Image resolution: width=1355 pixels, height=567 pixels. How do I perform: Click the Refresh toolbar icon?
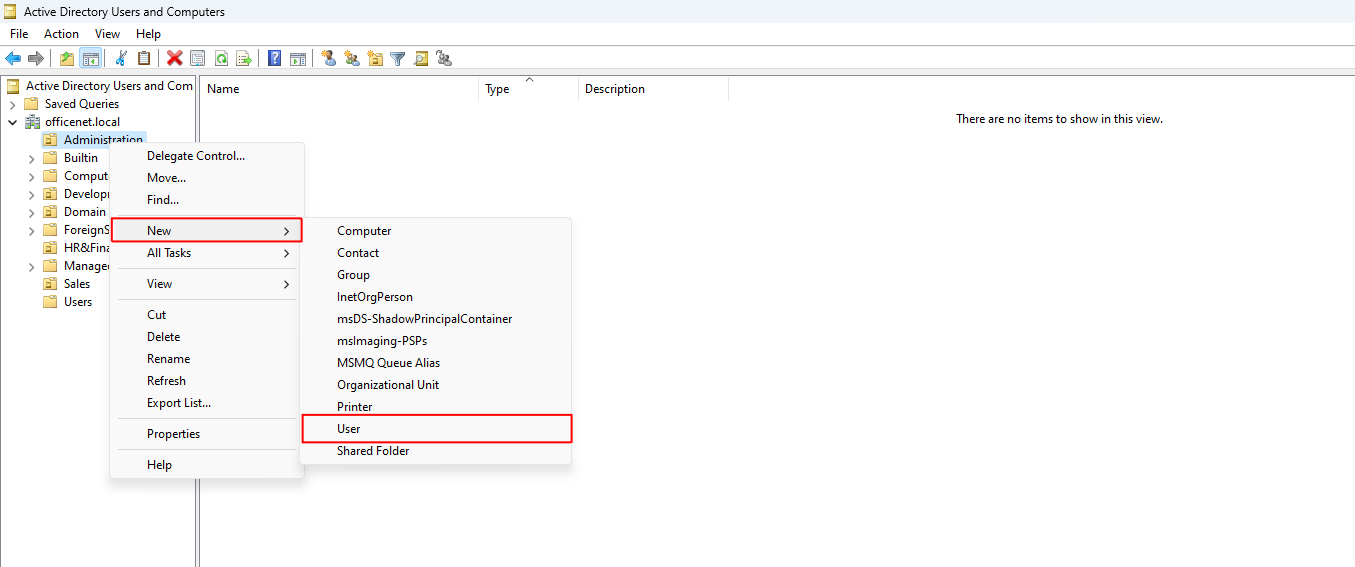pos(220,58)
